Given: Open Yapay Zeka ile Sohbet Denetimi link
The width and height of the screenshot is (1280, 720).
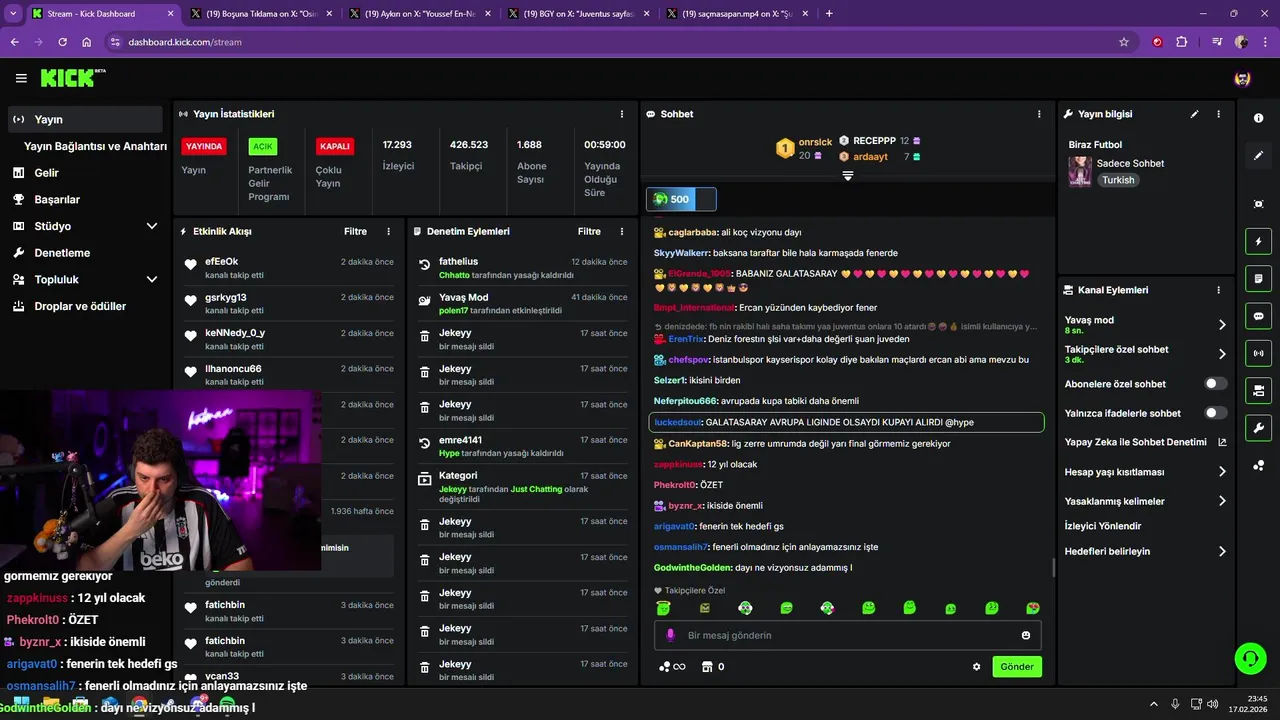Looking at the screenshot, I should [1145, 442].
